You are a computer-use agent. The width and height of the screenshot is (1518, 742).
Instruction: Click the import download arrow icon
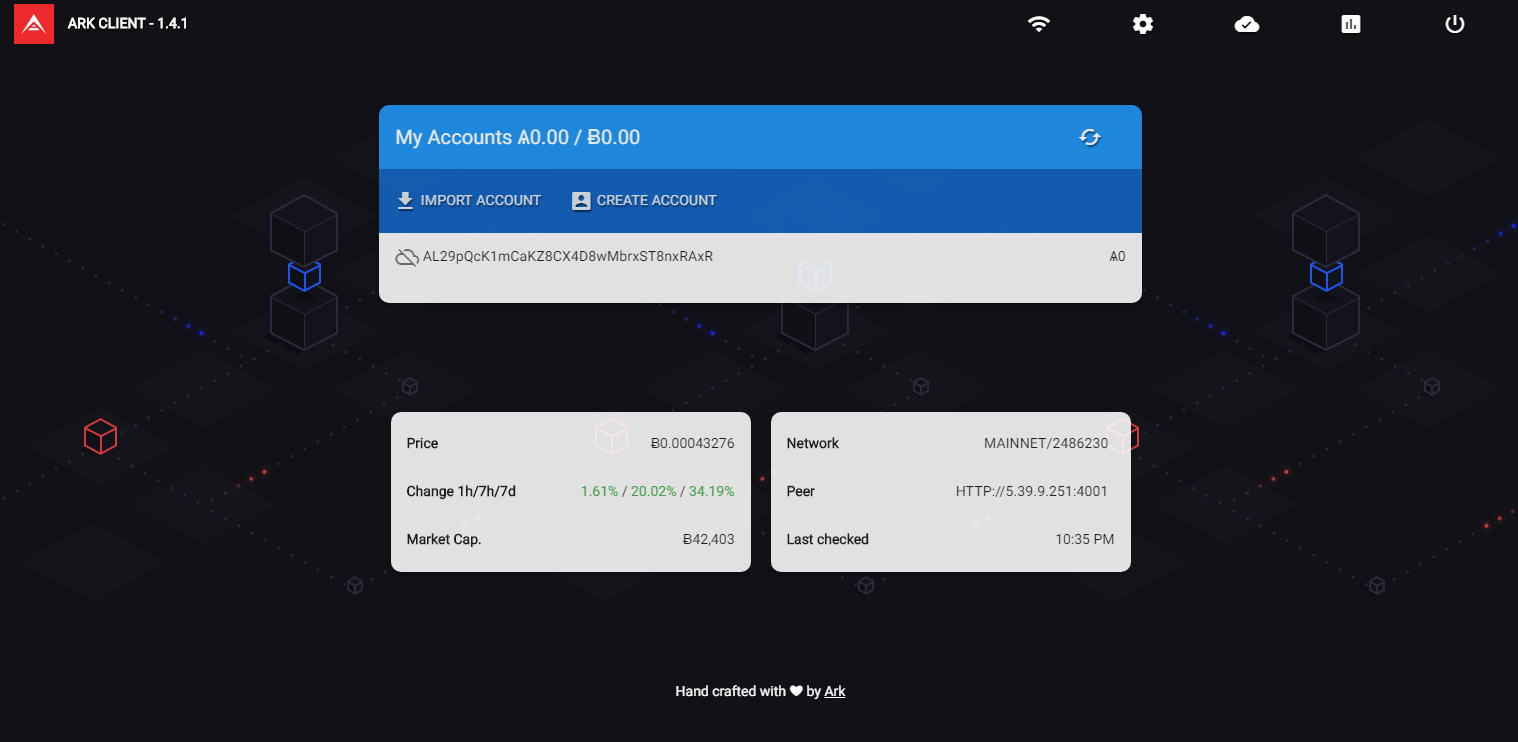pyautogui.click(x=405, y=201)
